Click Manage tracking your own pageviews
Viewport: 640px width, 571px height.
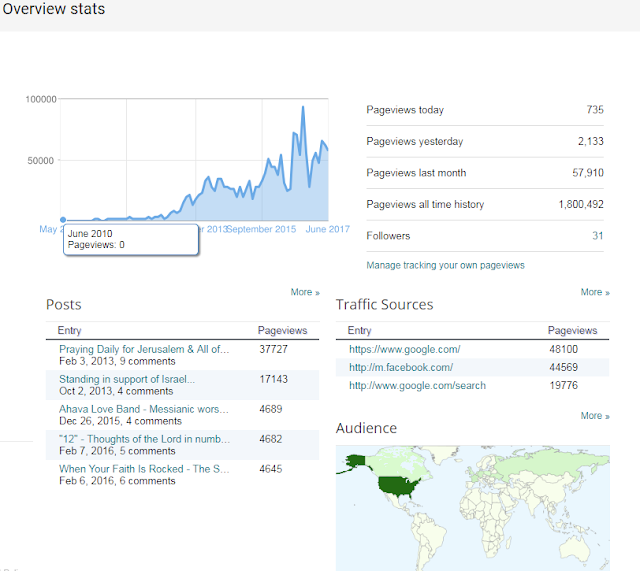[x=445, y=265]
